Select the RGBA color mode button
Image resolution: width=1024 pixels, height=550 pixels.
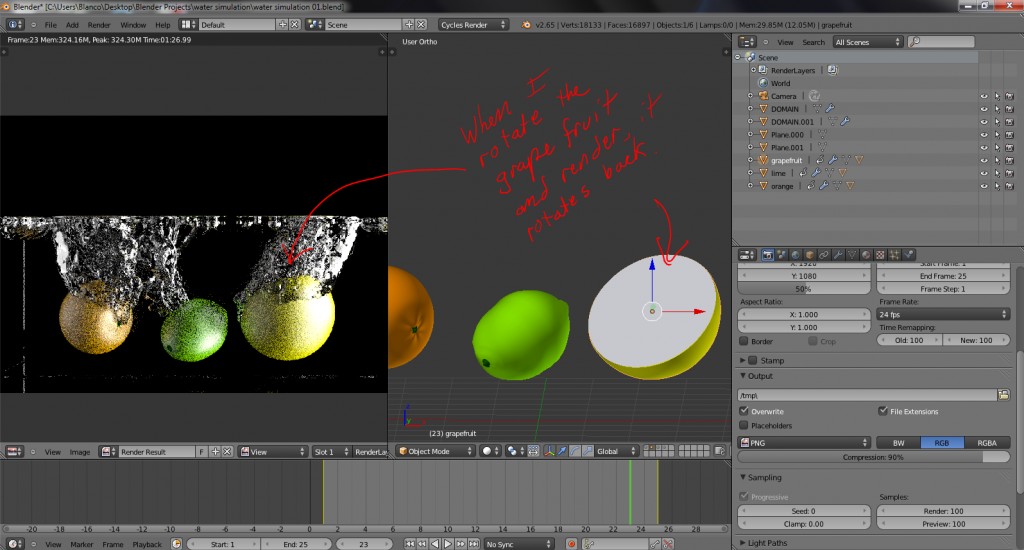click(x=987, y=442)
